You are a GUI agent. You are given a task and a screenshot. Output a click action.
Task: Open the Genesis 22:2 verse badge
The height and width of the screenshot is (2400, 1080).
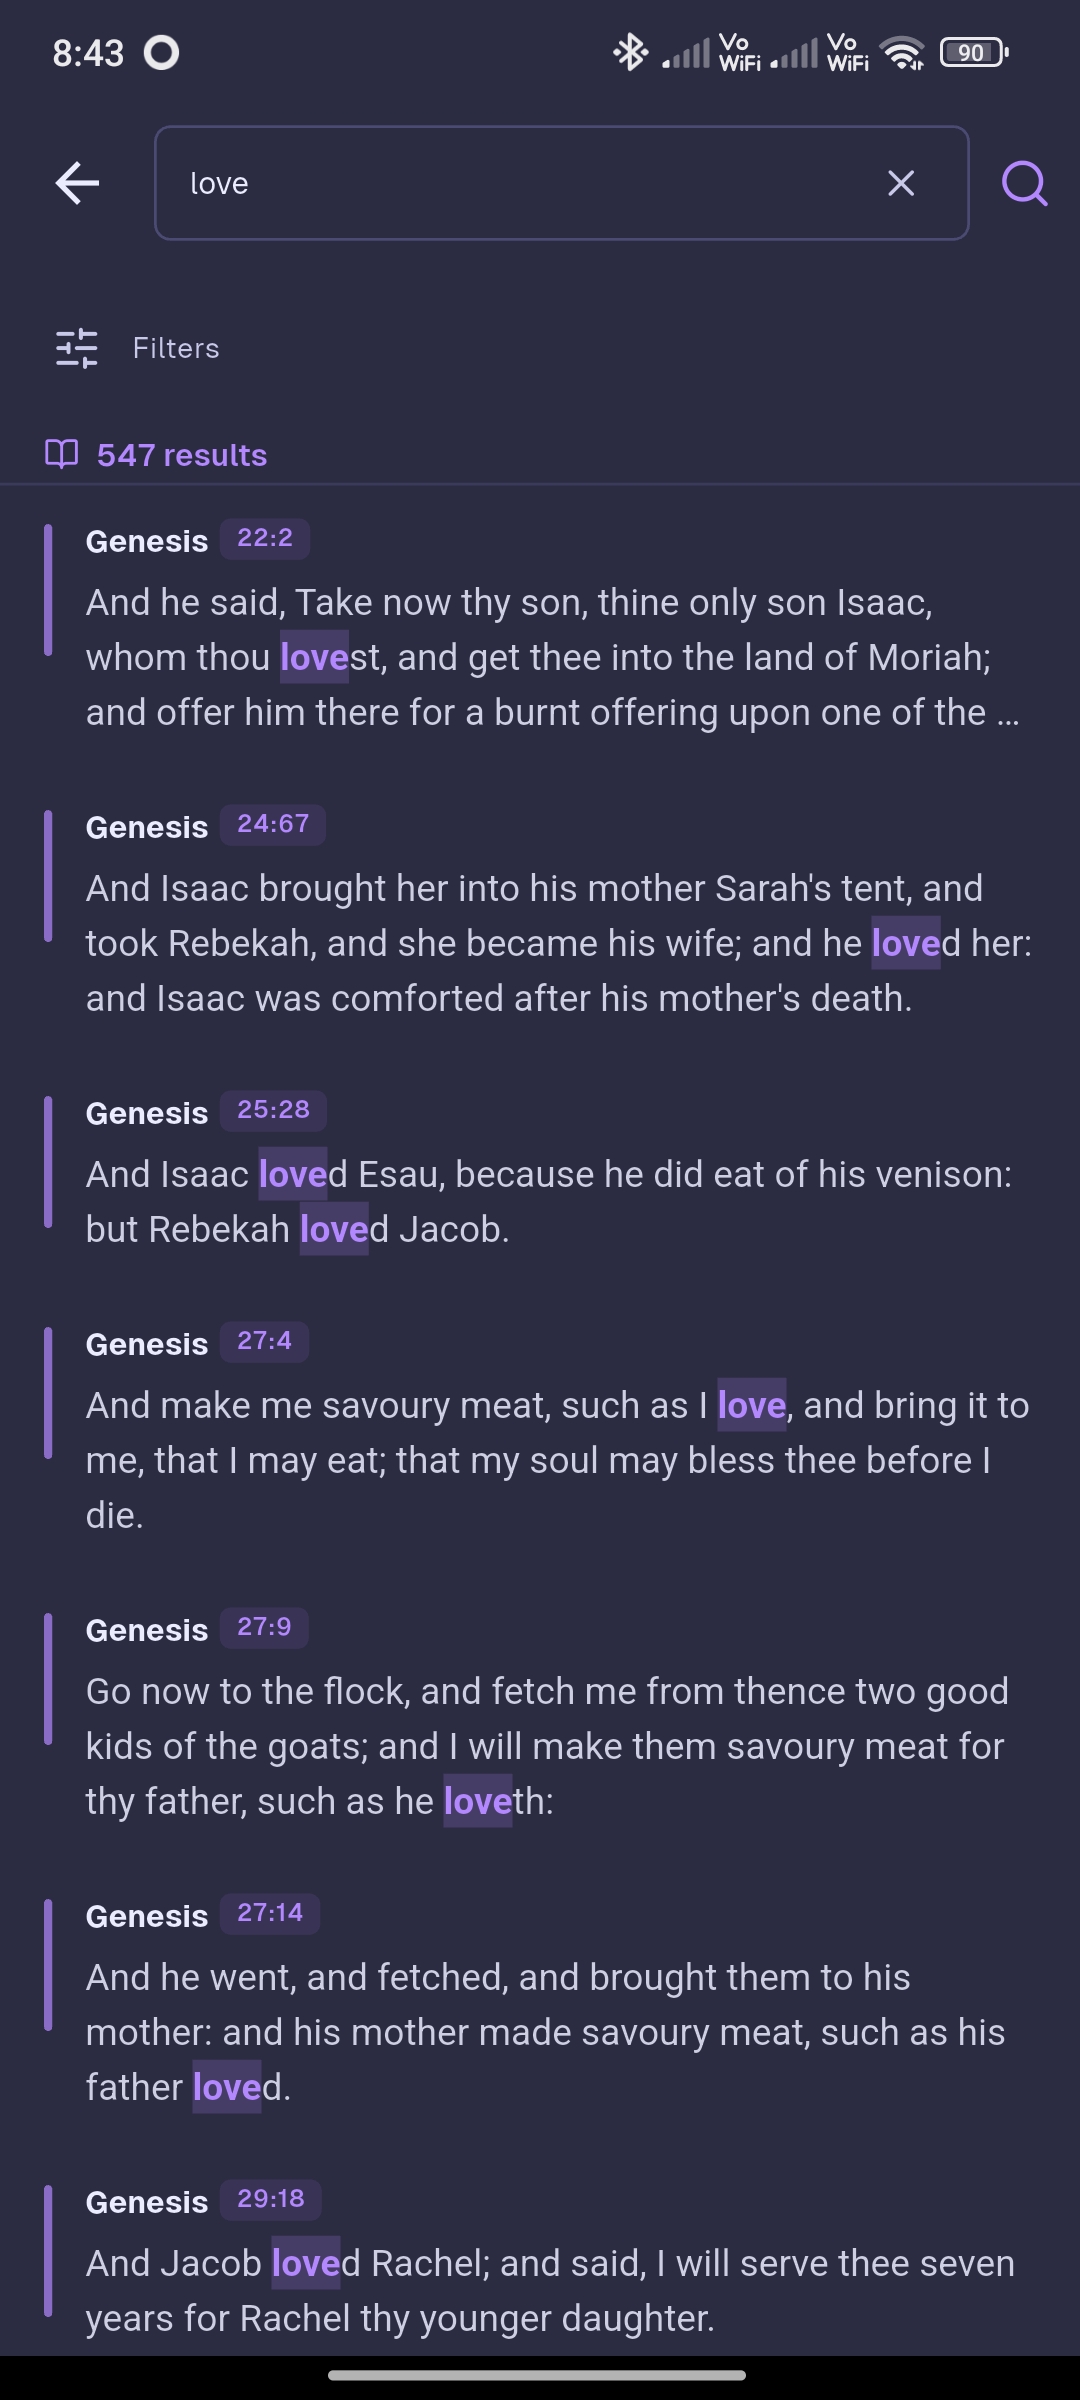click(263, 538)
